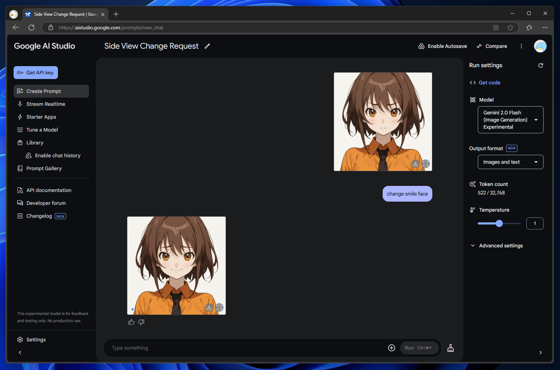
Task: Click the Type something prompt field
Action: 246,348
